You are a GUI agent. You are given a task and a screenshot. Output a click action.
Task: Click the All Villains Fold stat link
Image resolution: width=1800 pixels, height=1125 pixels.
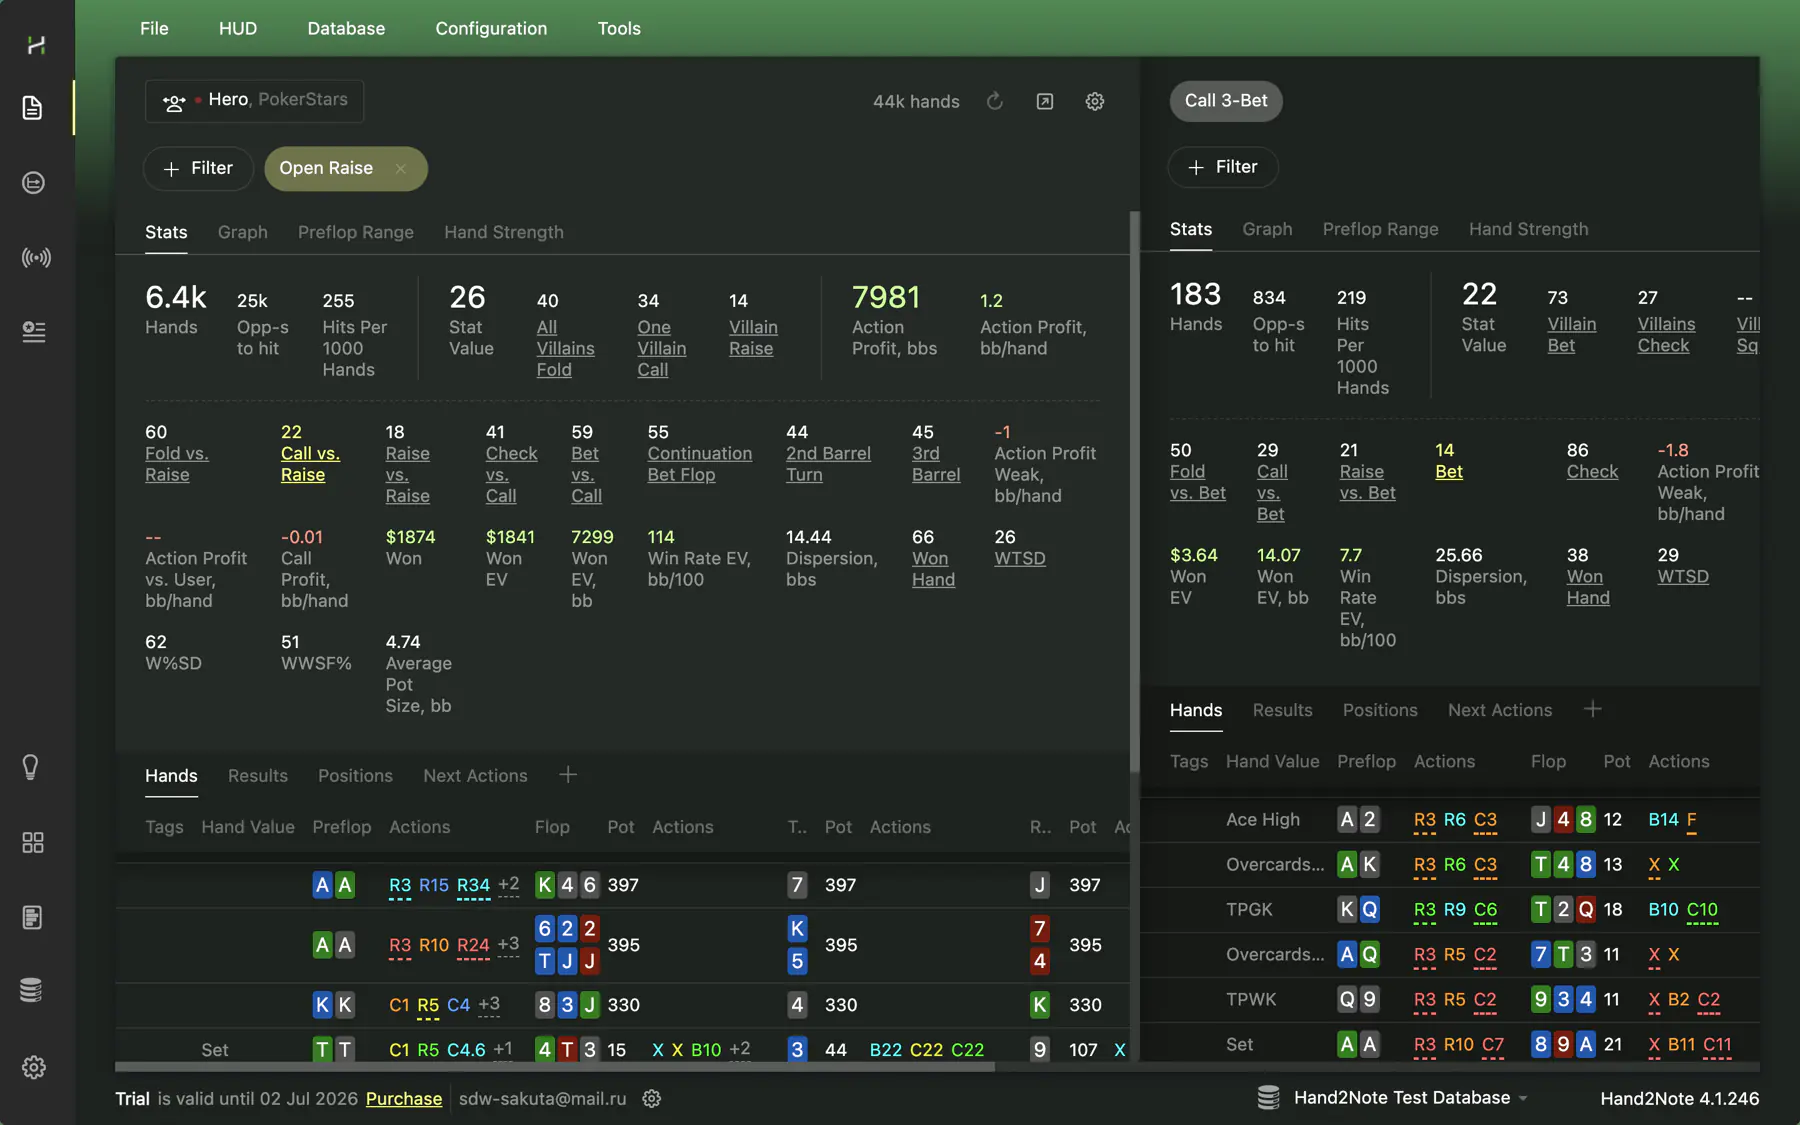click(x=565, y=348)
